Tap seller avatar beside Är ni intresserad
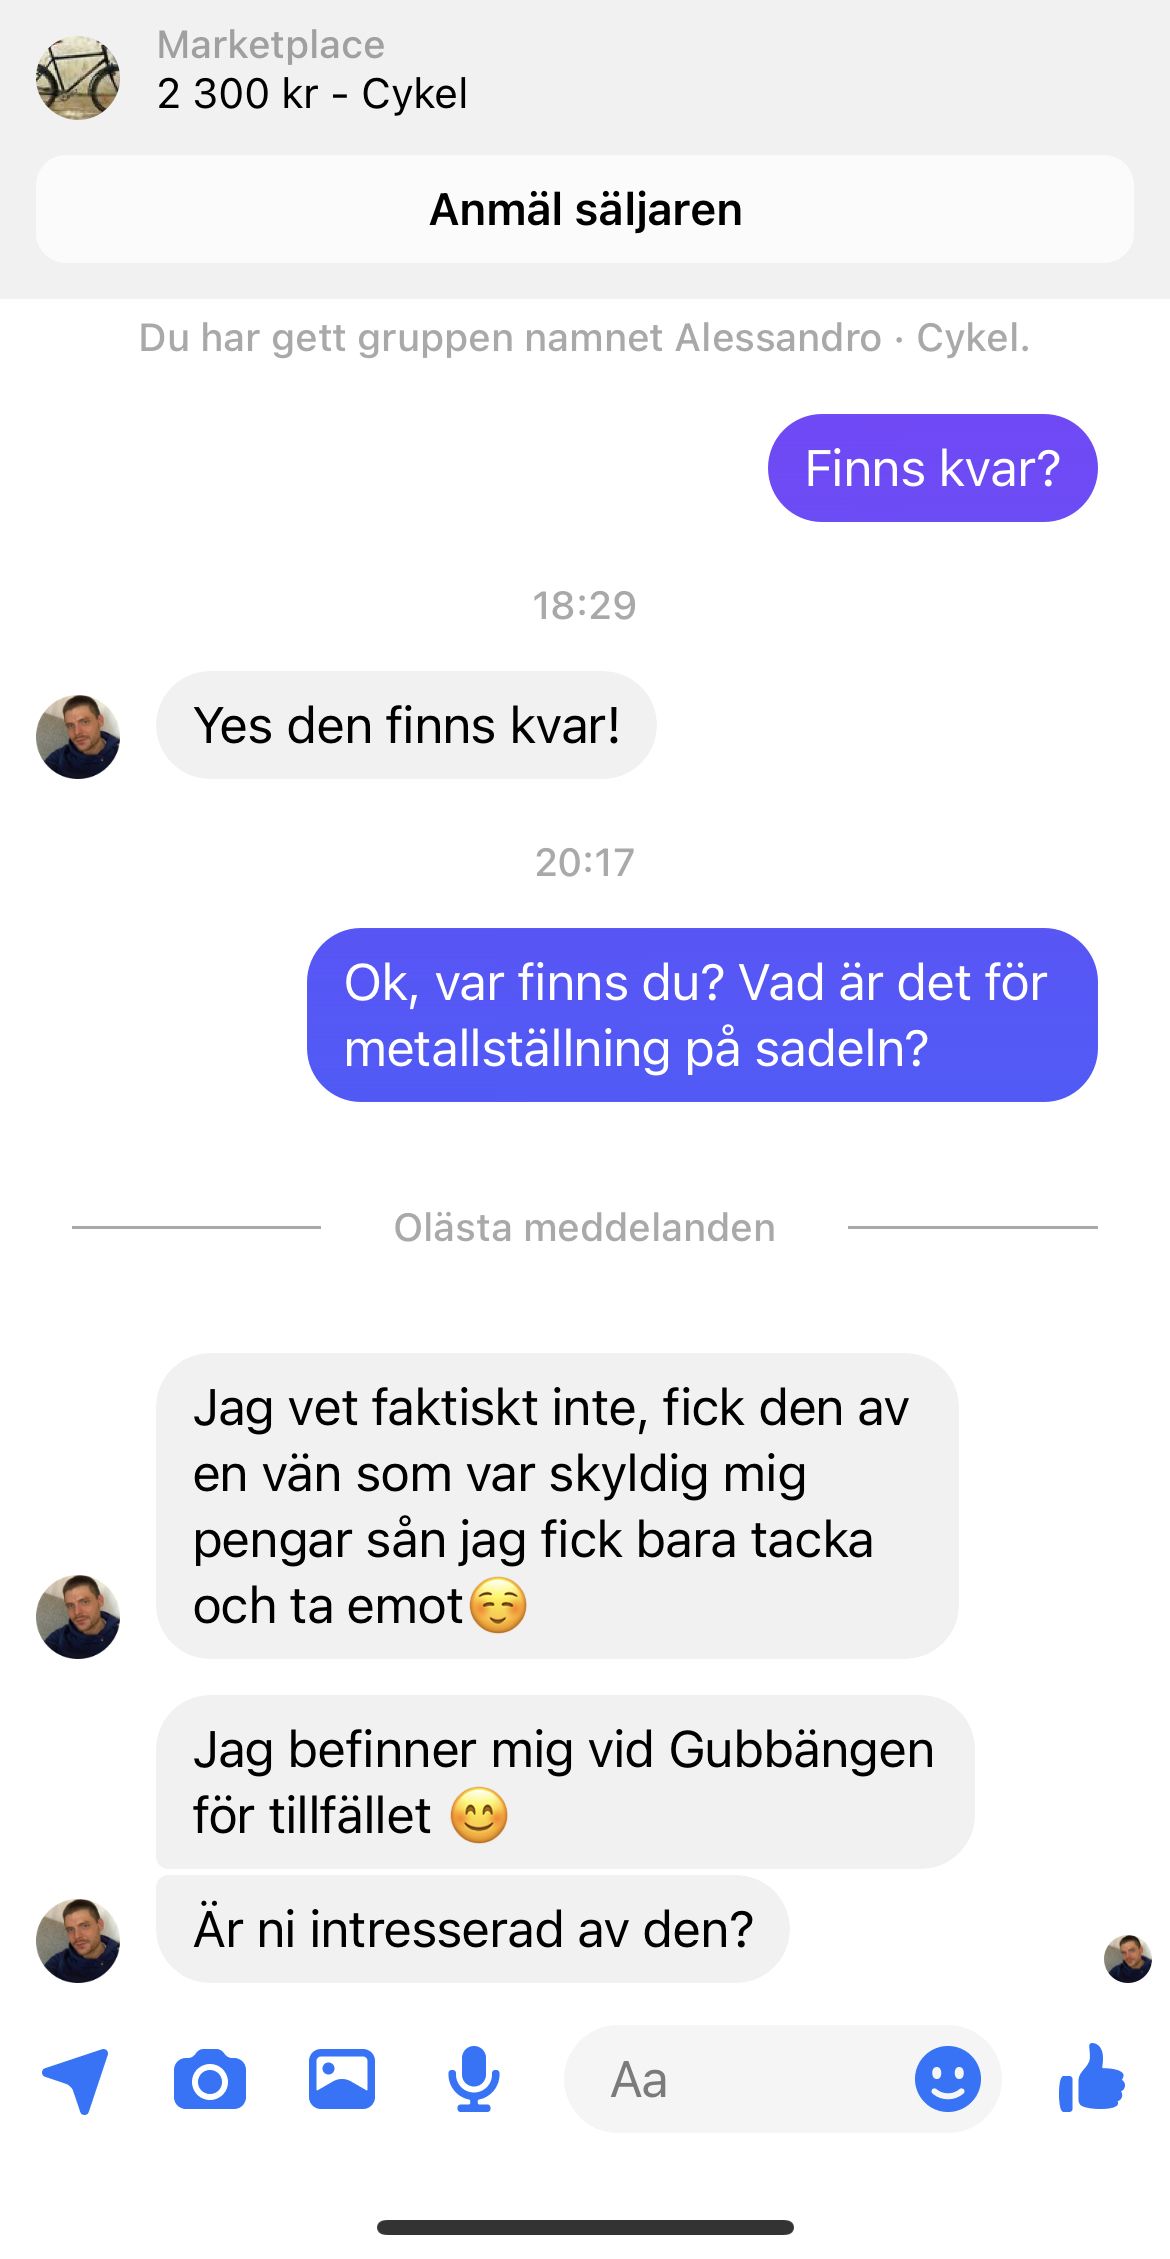 pyautogui.click(x=78, y=1941)
